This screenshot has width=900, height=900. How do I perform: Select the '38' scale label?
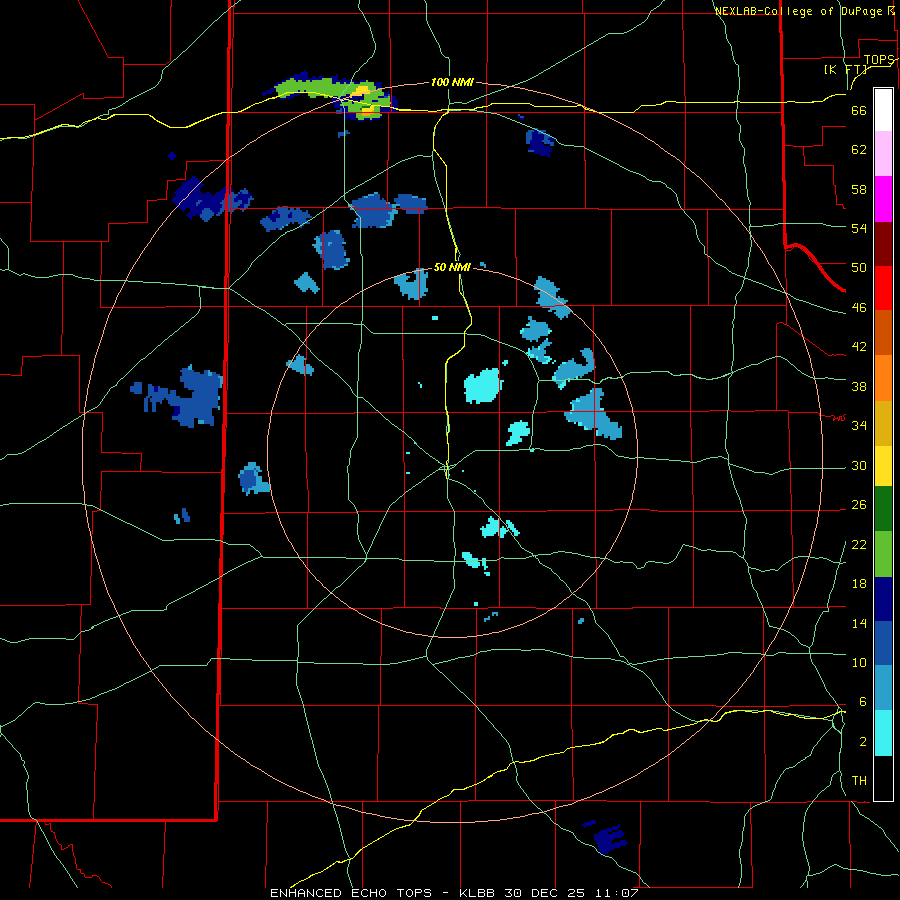tap(859, 386)
